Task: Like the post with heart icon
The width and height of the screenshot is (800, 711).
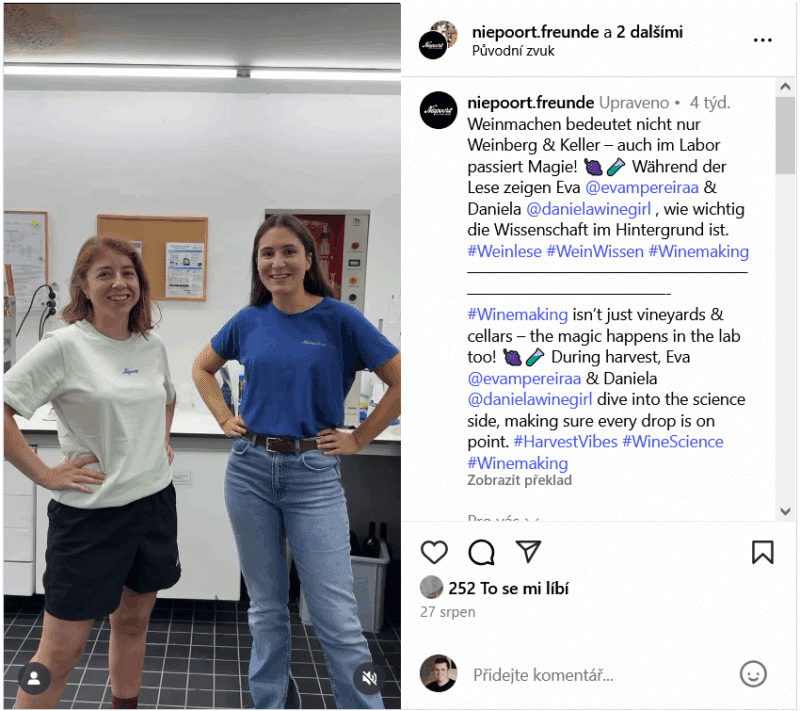Action: coord(434,552)
